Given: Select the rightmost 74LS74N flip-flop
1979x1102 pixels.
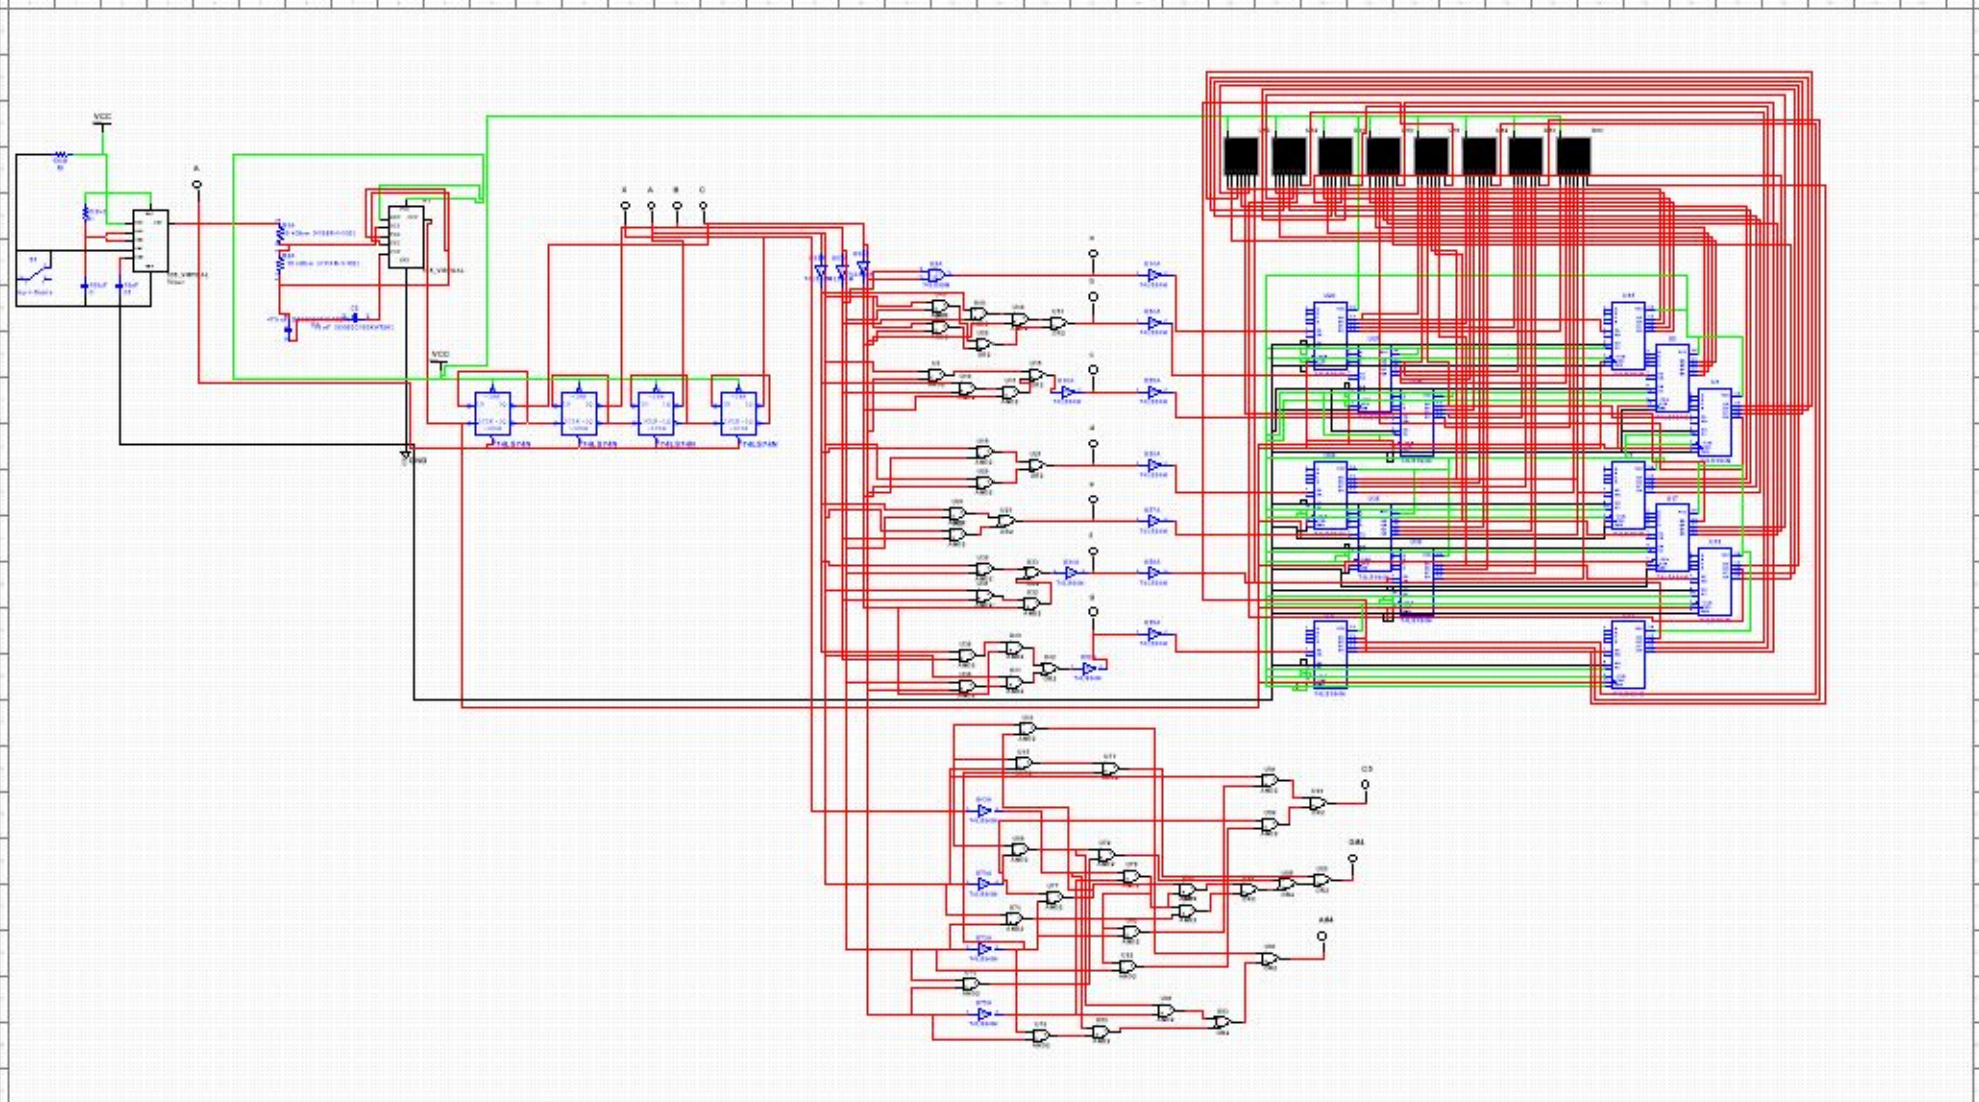Looking at the screenshot, I should [x=740, y=412].
